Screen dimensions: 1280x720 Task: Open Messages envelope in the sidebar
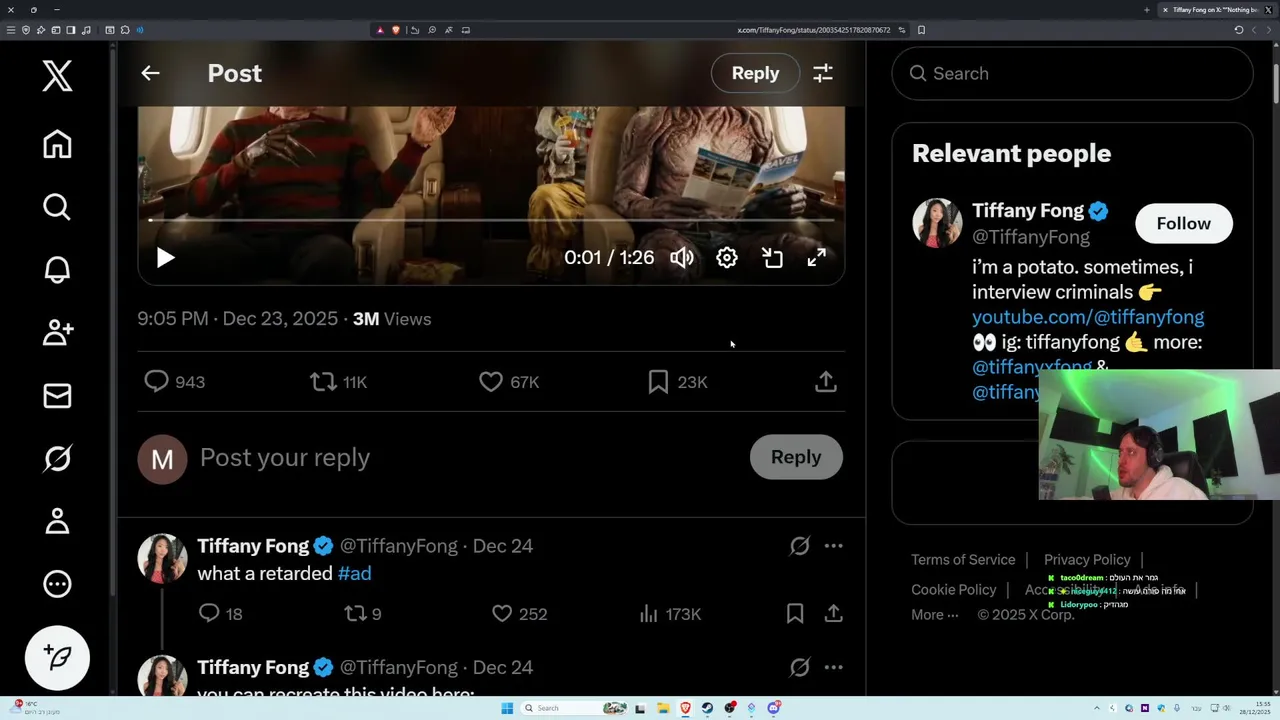coord(57,396)
